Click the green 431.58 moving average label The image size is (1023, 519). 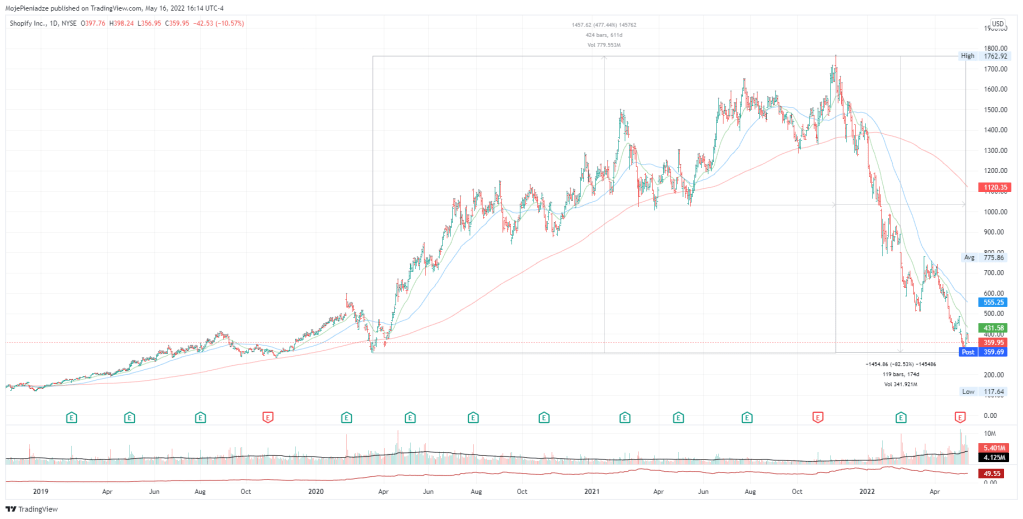click(996, 327)
